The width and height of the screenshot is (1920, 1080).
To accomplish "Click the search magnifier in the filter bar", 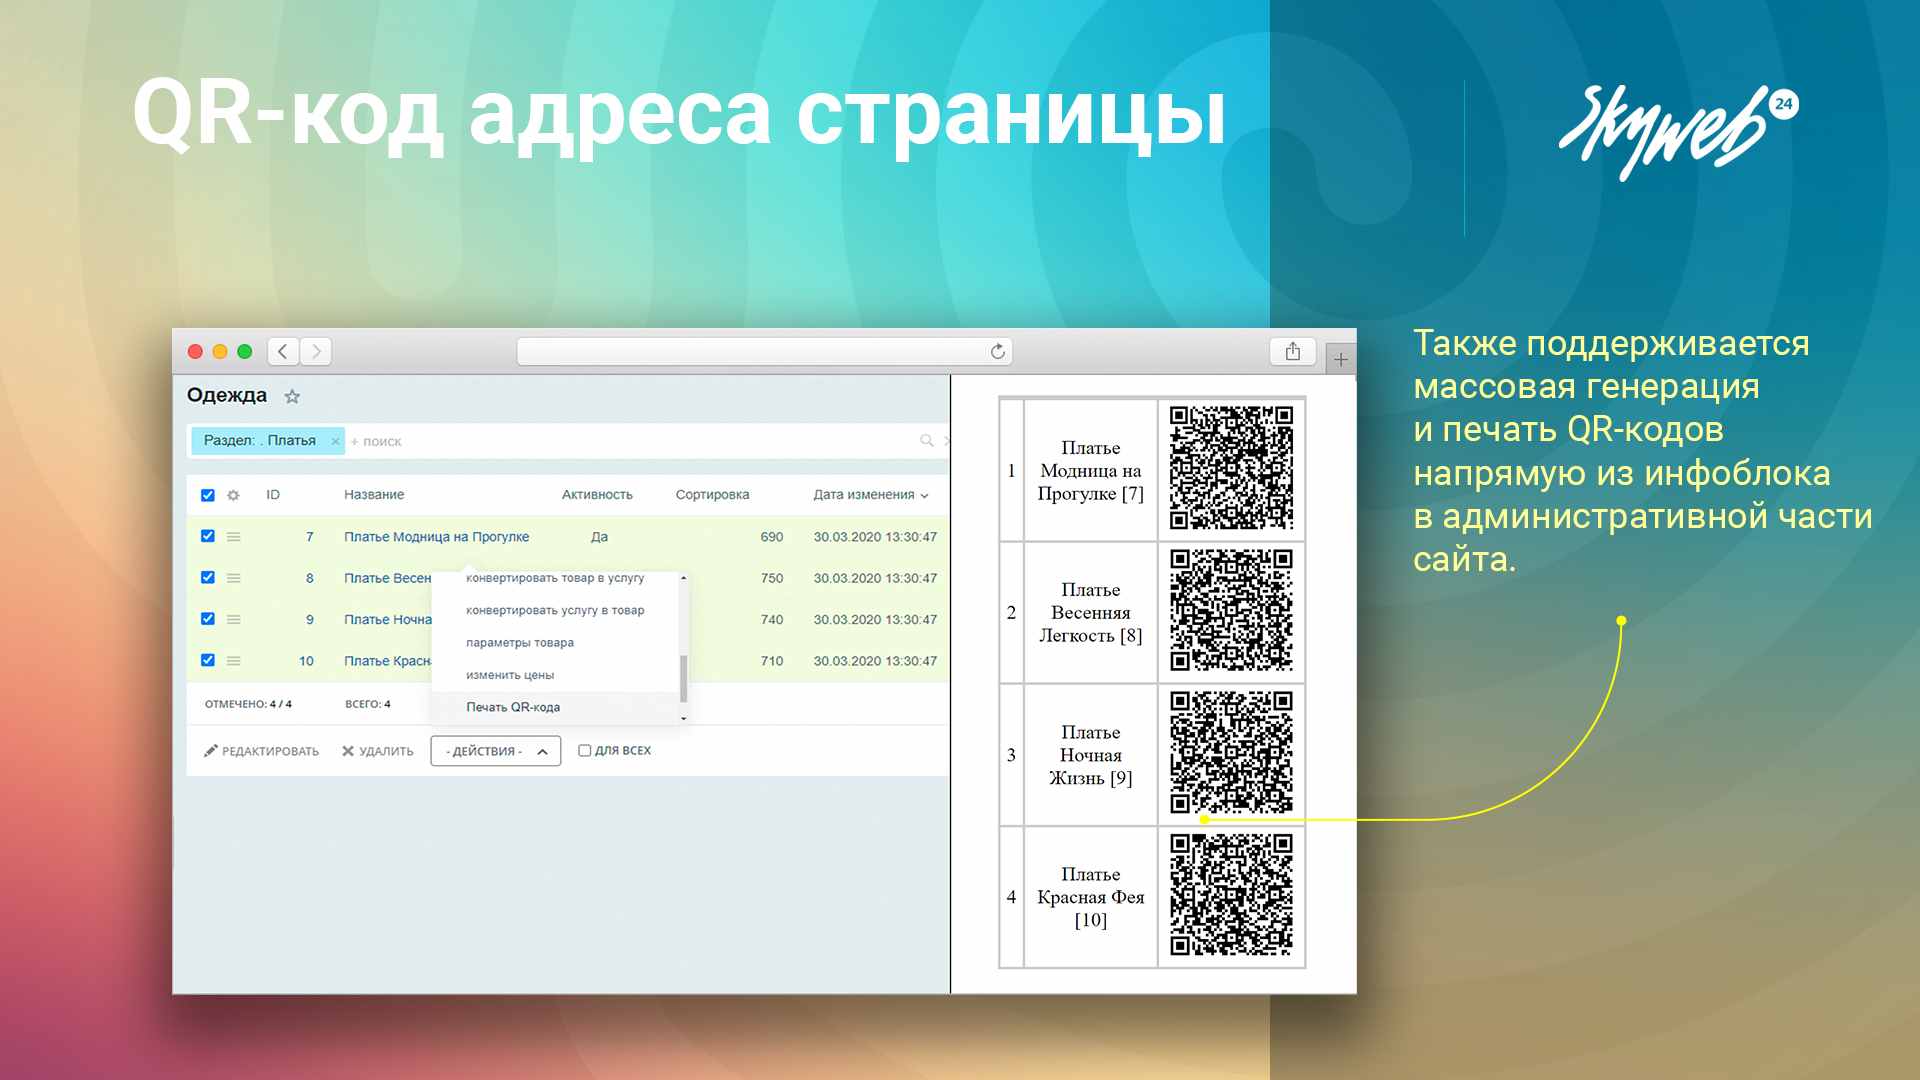I will click(x=927, y=440).
